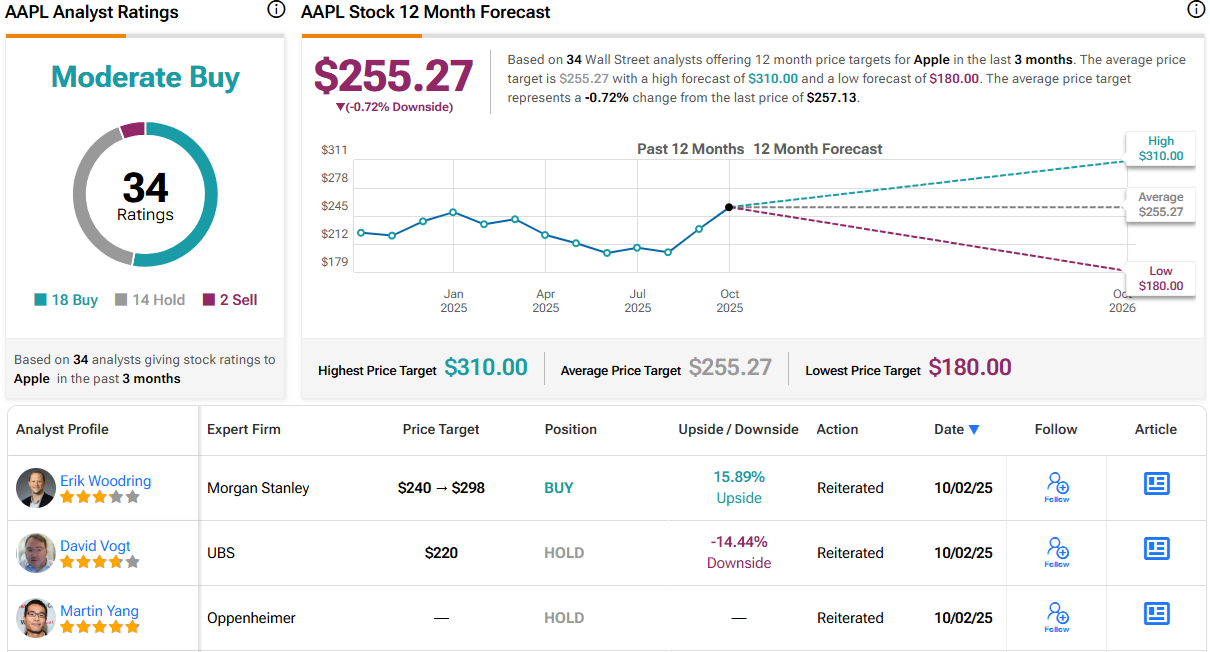Click the Oct 2025 chart data point
Viewport: 1210px width, 652px height.
tap(730, 207)
